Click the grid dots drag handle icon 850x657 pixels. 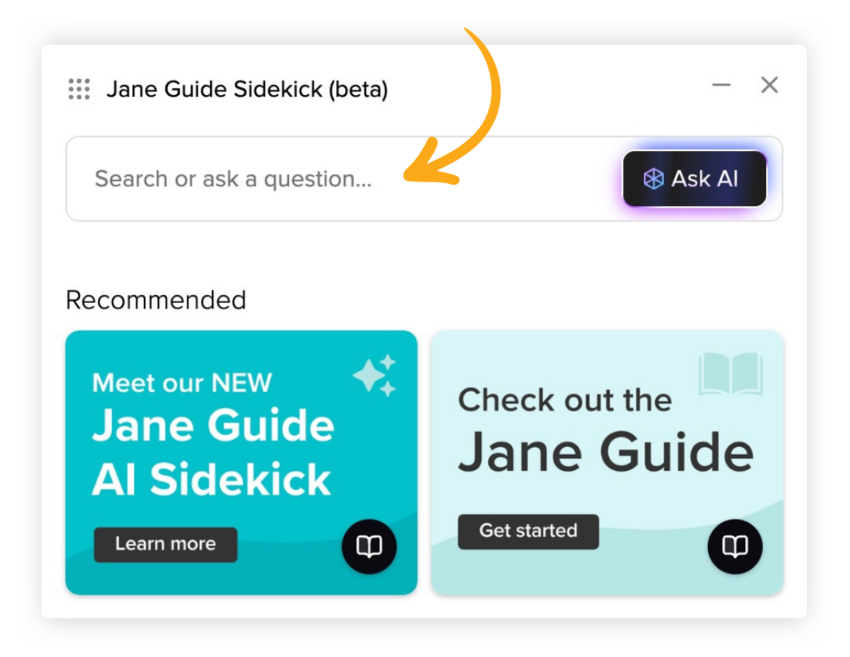point(79,89)
